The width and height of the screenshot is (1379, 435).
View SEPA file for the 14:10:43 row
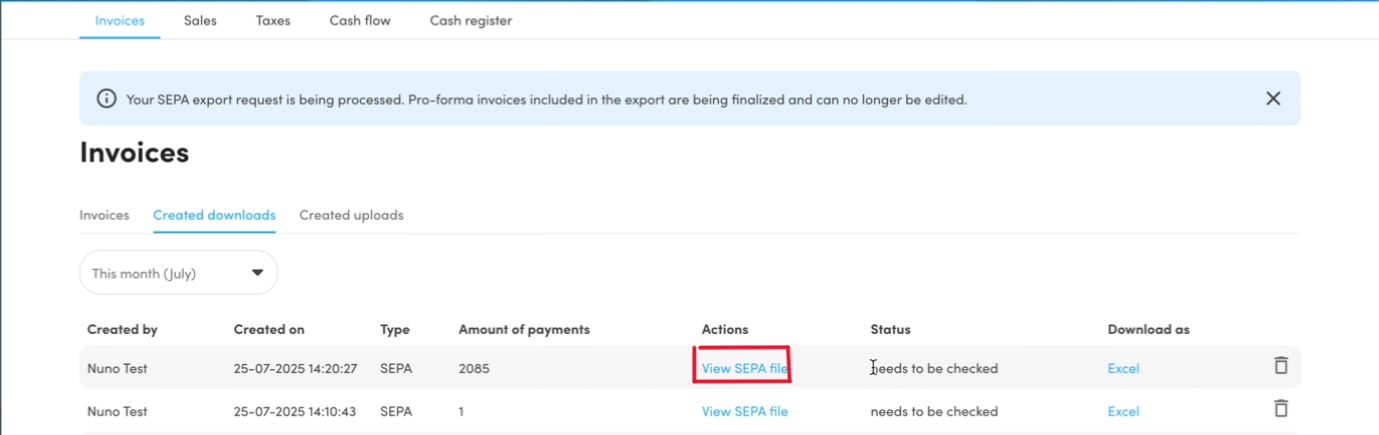[745, 412]
